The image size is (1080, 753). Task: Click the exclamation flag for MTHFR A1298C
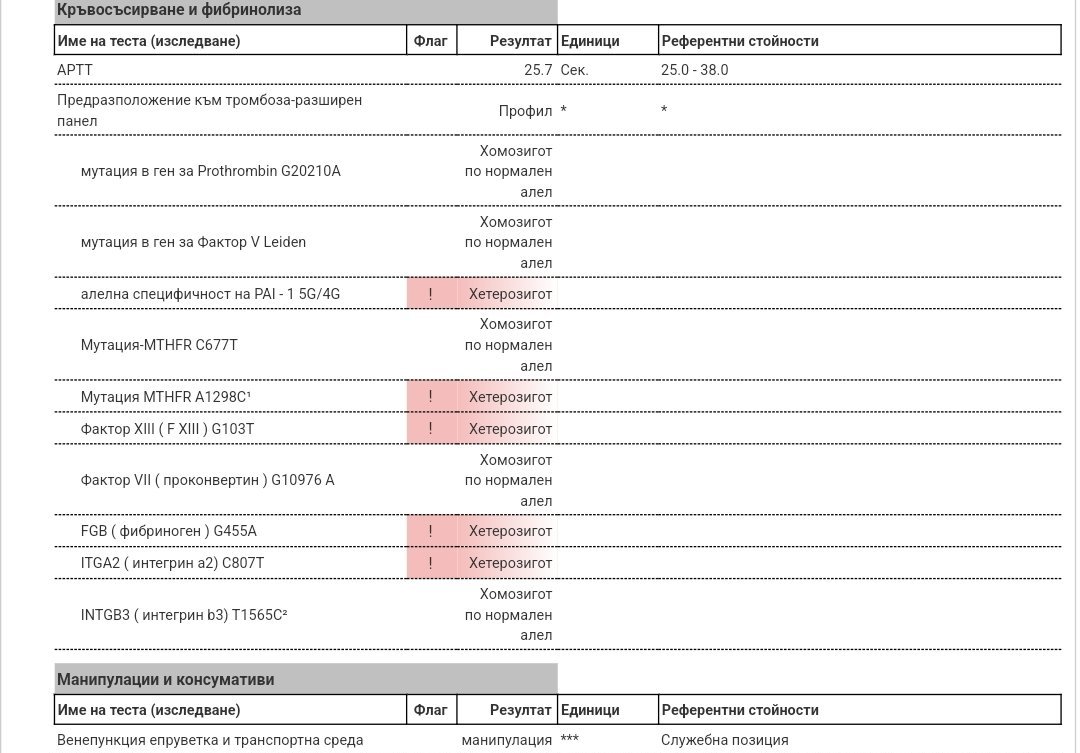pos(430,397)
